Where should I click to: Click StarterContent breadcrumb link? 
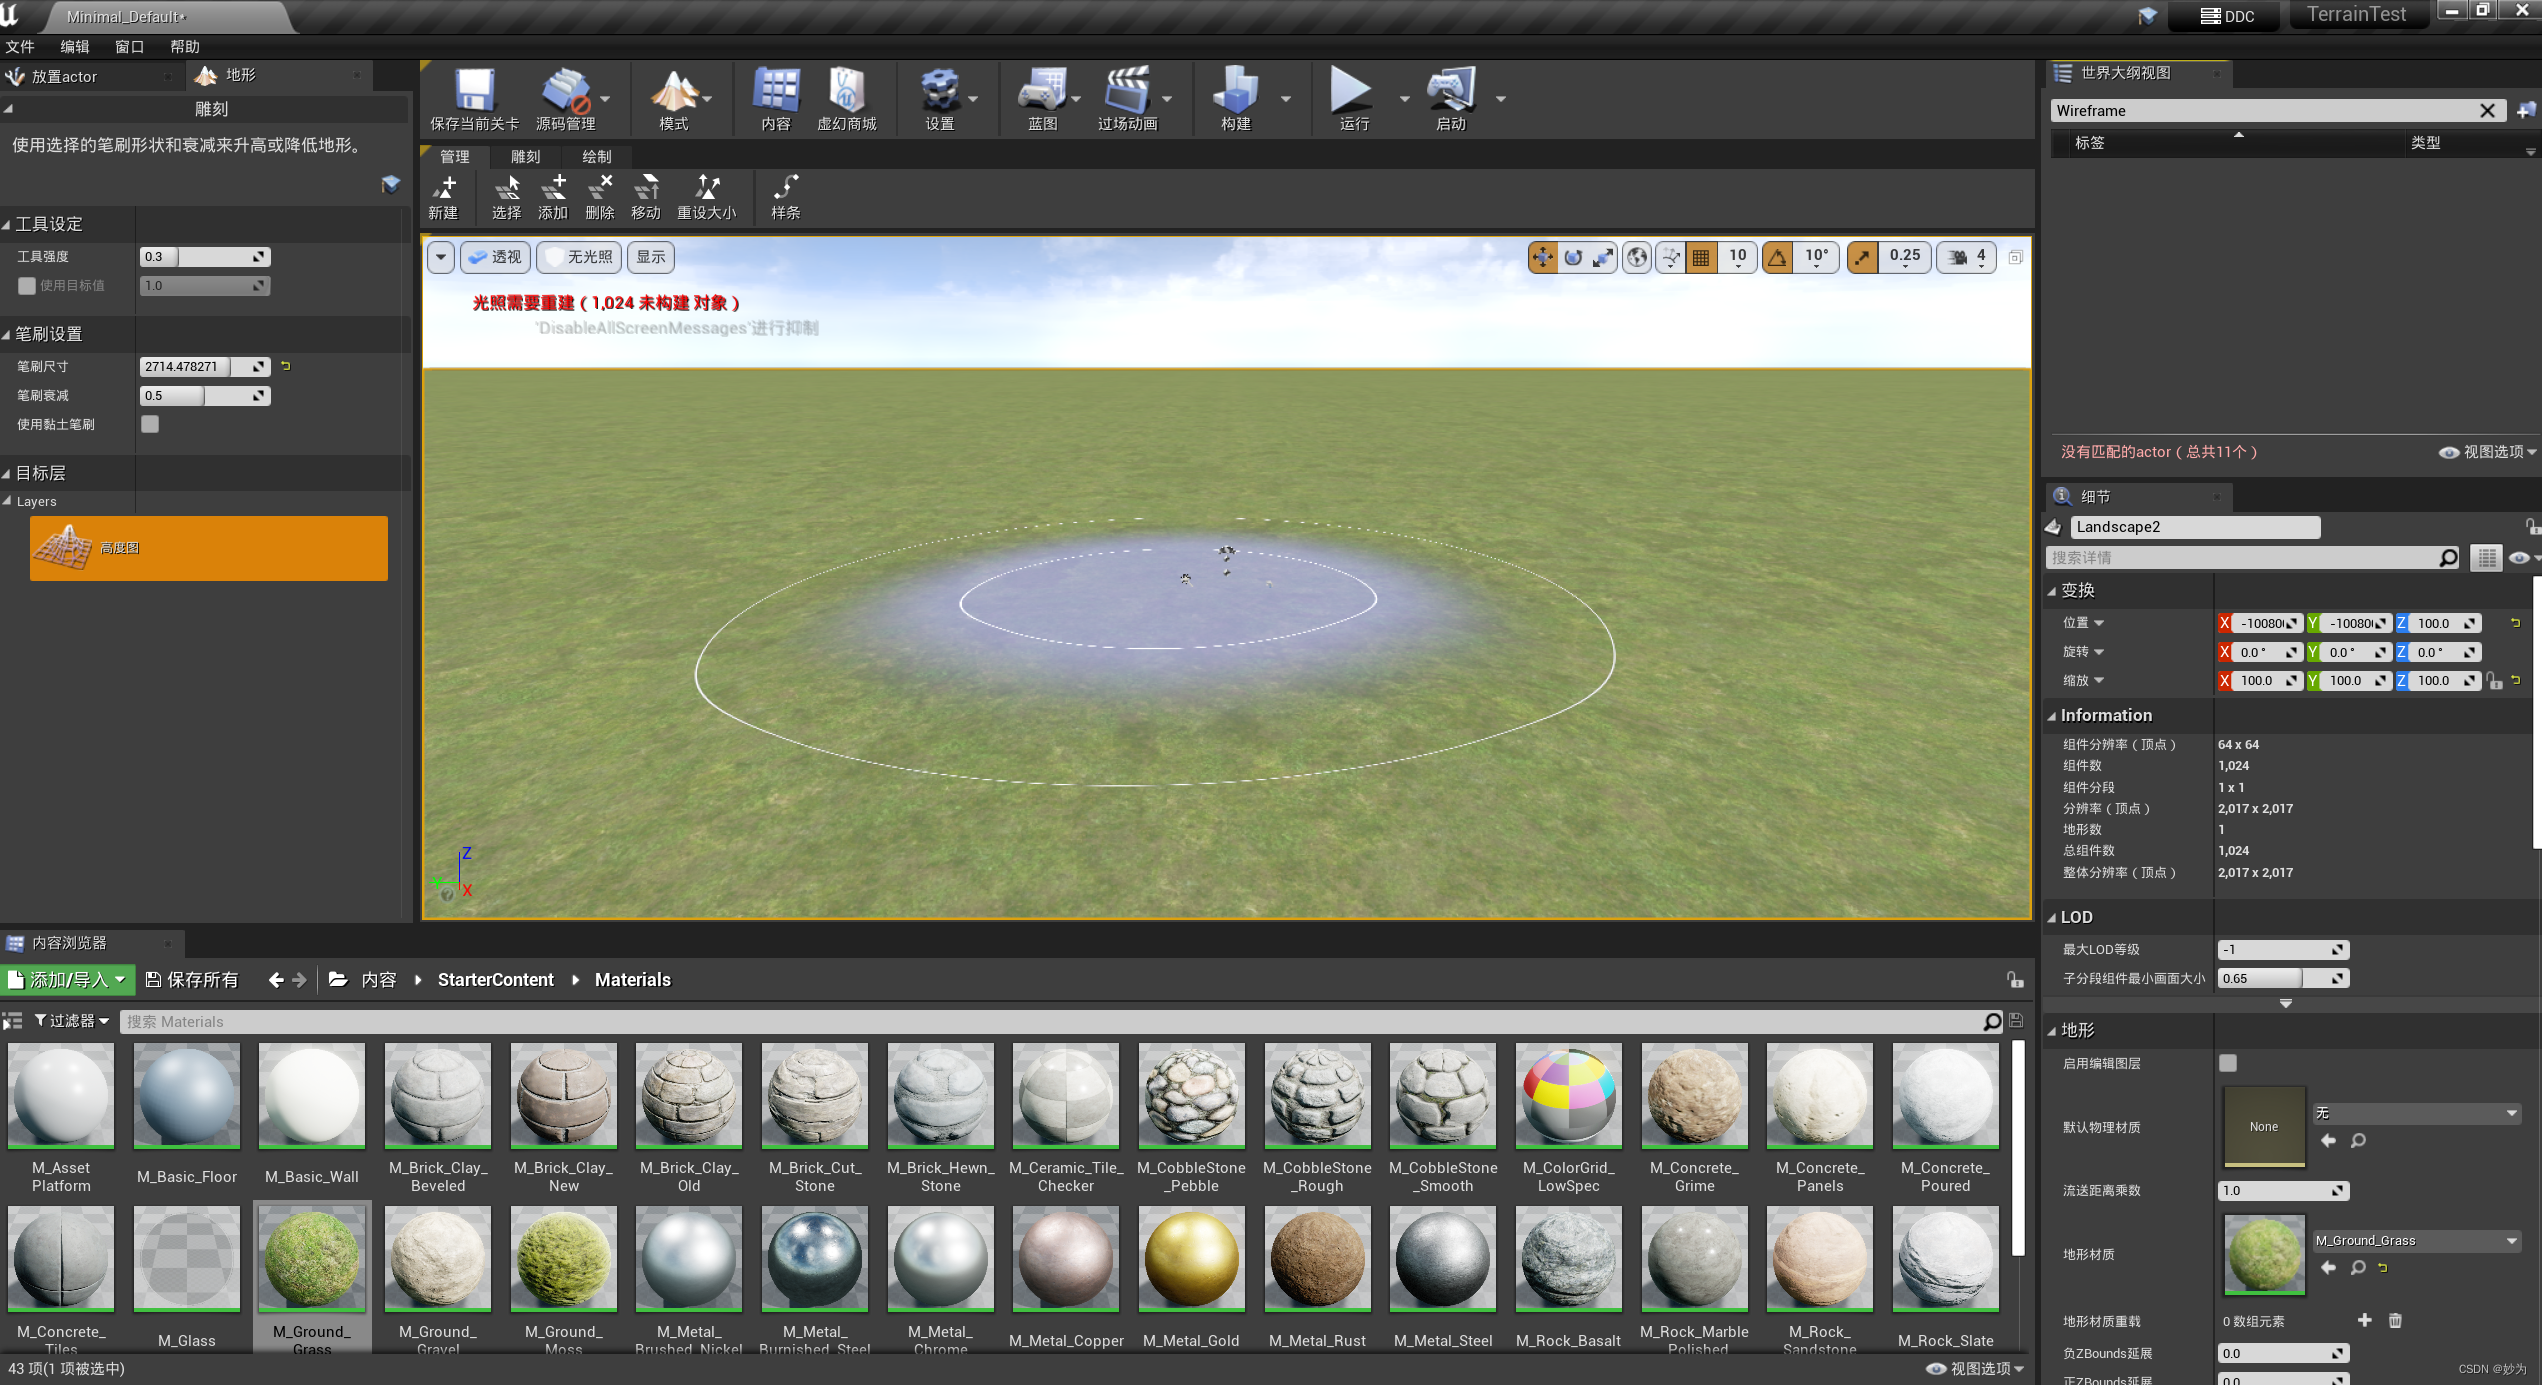pyautogui.click(x=496, y=980)
